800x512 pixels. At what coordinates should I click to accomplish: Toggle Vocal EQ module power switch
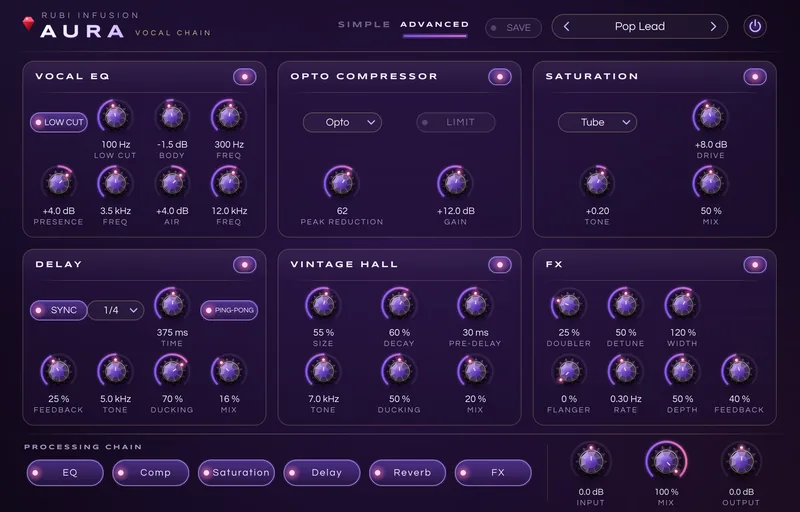coord(245,77)
